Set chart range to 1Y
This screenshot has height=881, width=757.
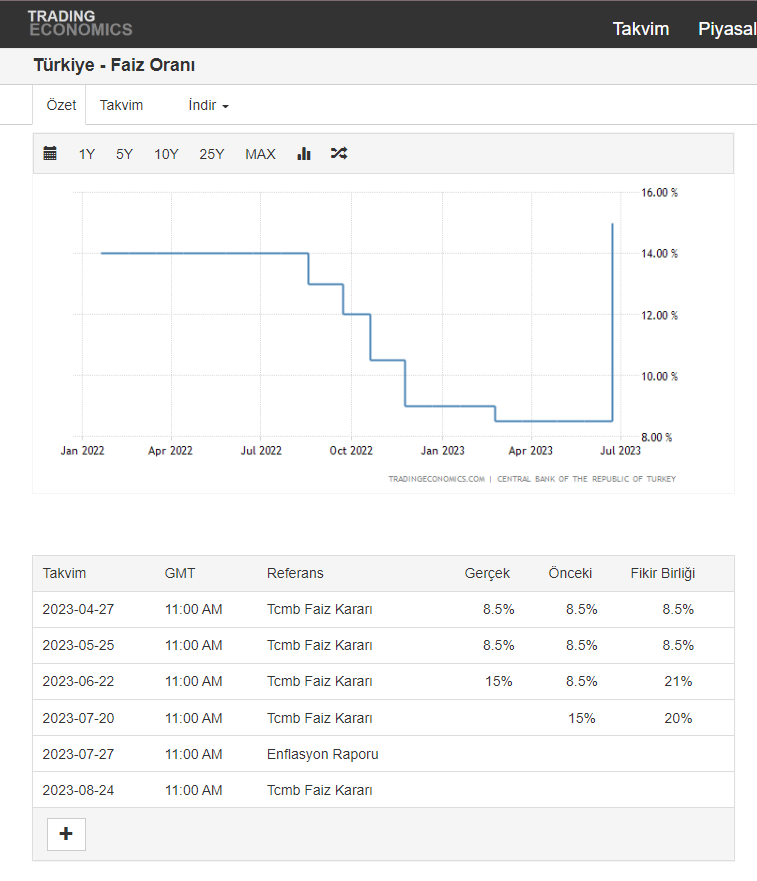coord(87,154)
